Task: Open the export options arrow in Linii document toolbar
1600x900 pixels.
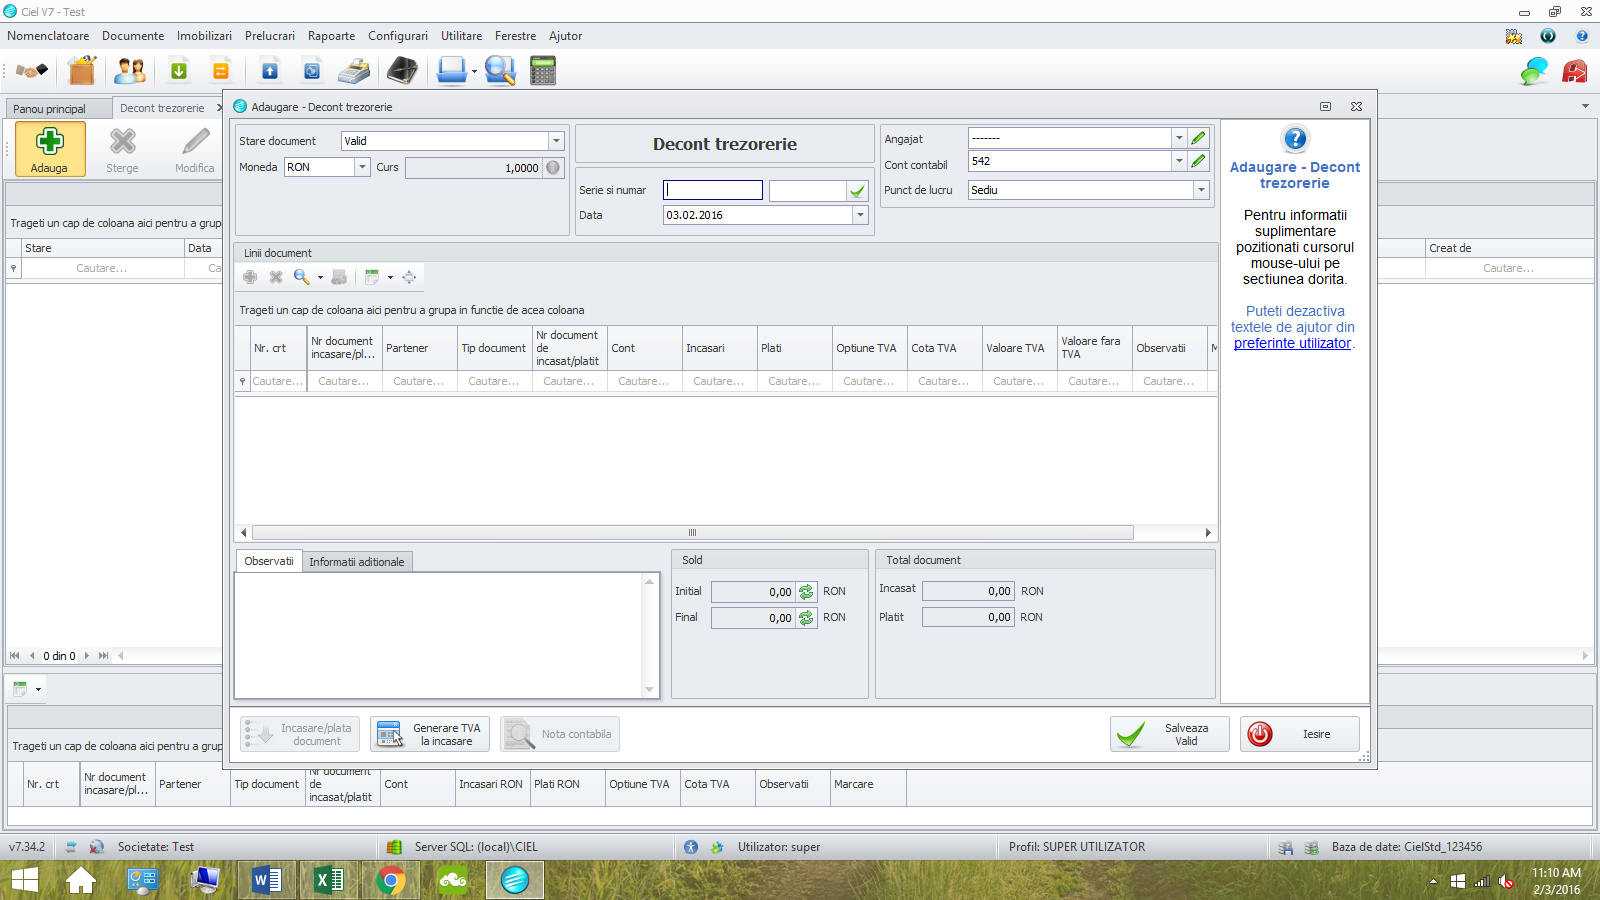Action: (390, 278)
